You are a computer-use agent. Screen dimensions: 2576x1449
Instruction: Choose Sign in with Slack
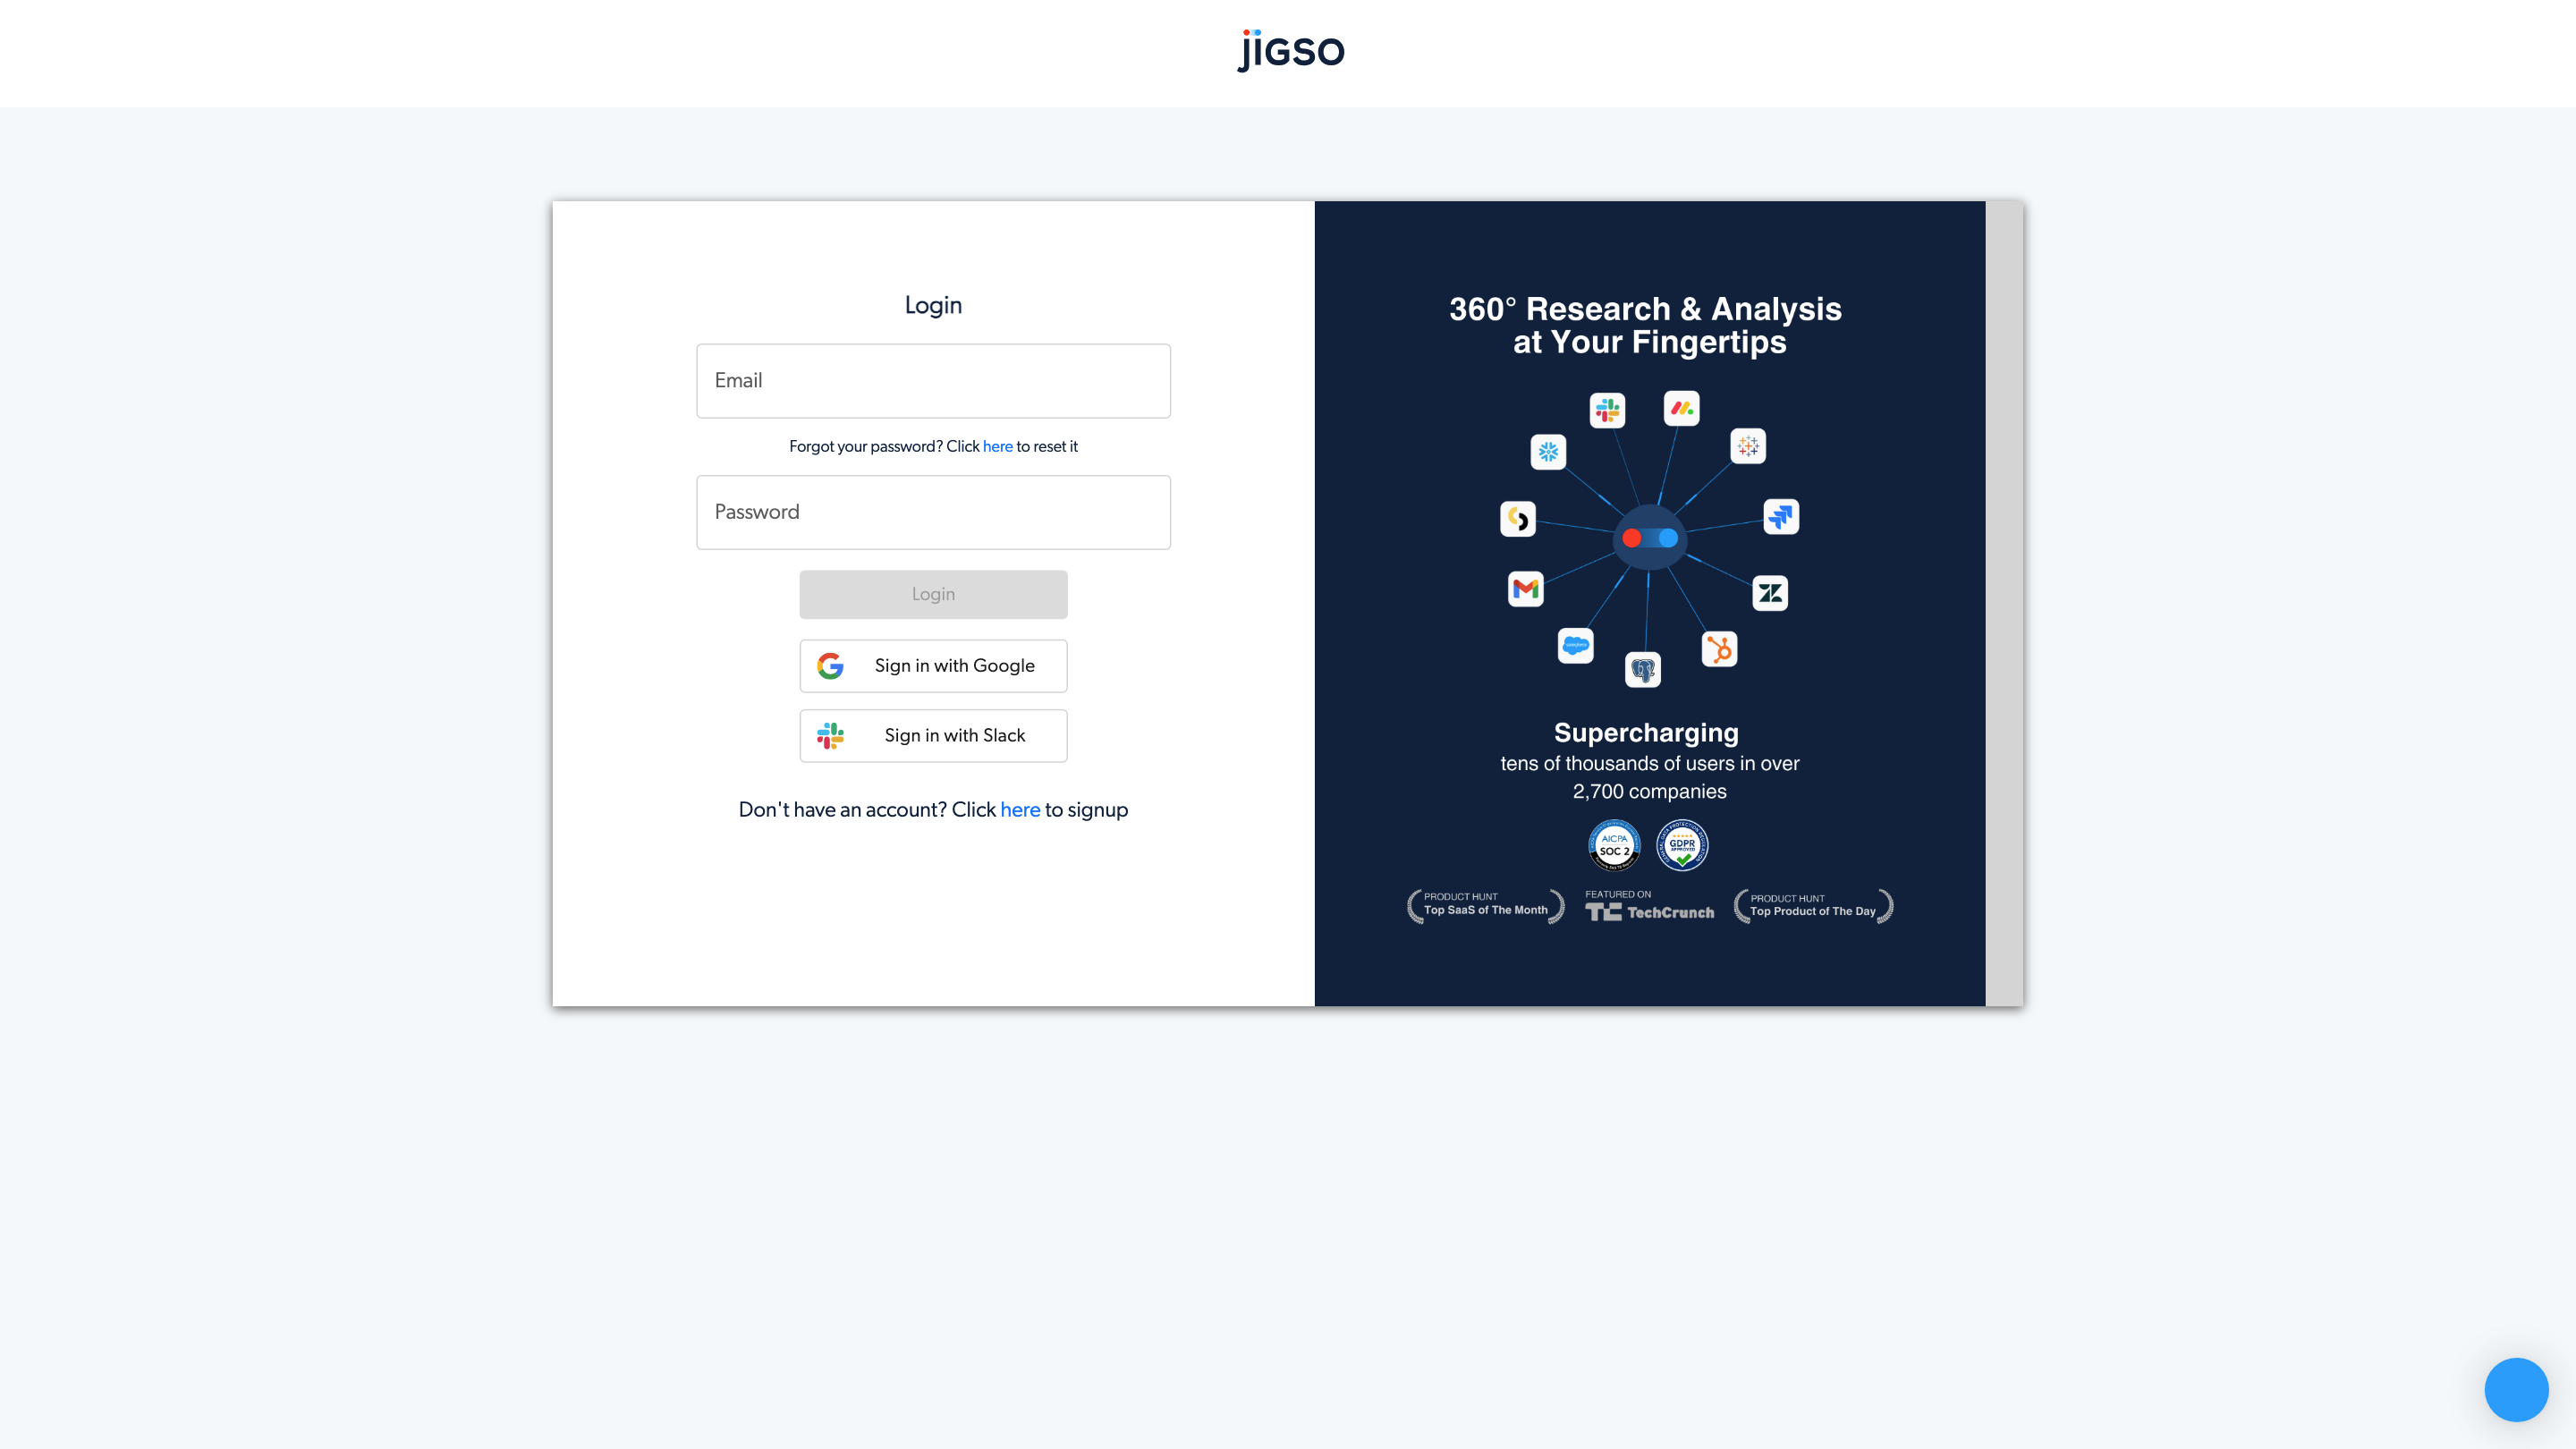coord(933,736)
